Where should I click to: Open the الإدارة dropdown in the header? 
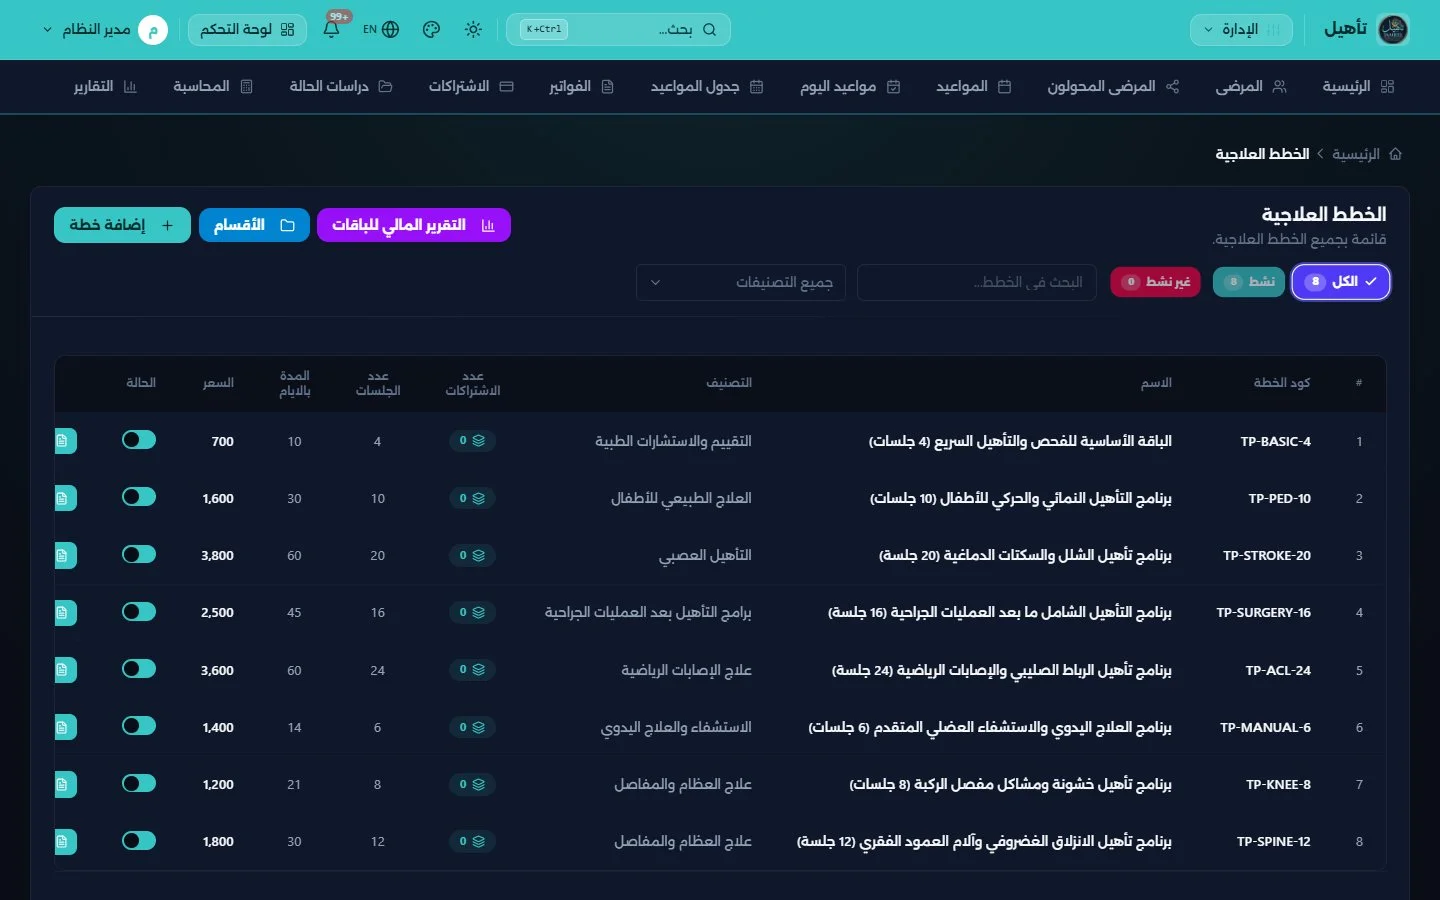click(1241, 30)
